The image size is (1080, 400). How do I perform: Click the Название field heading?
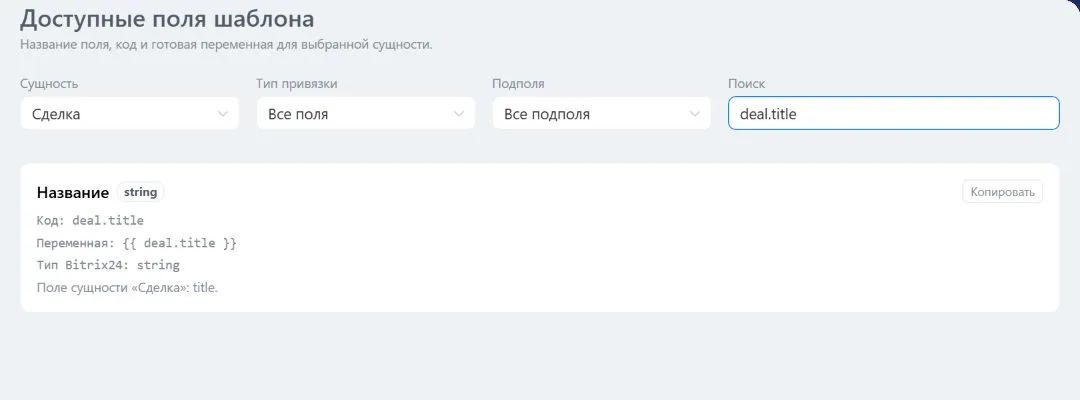[73, 193]
